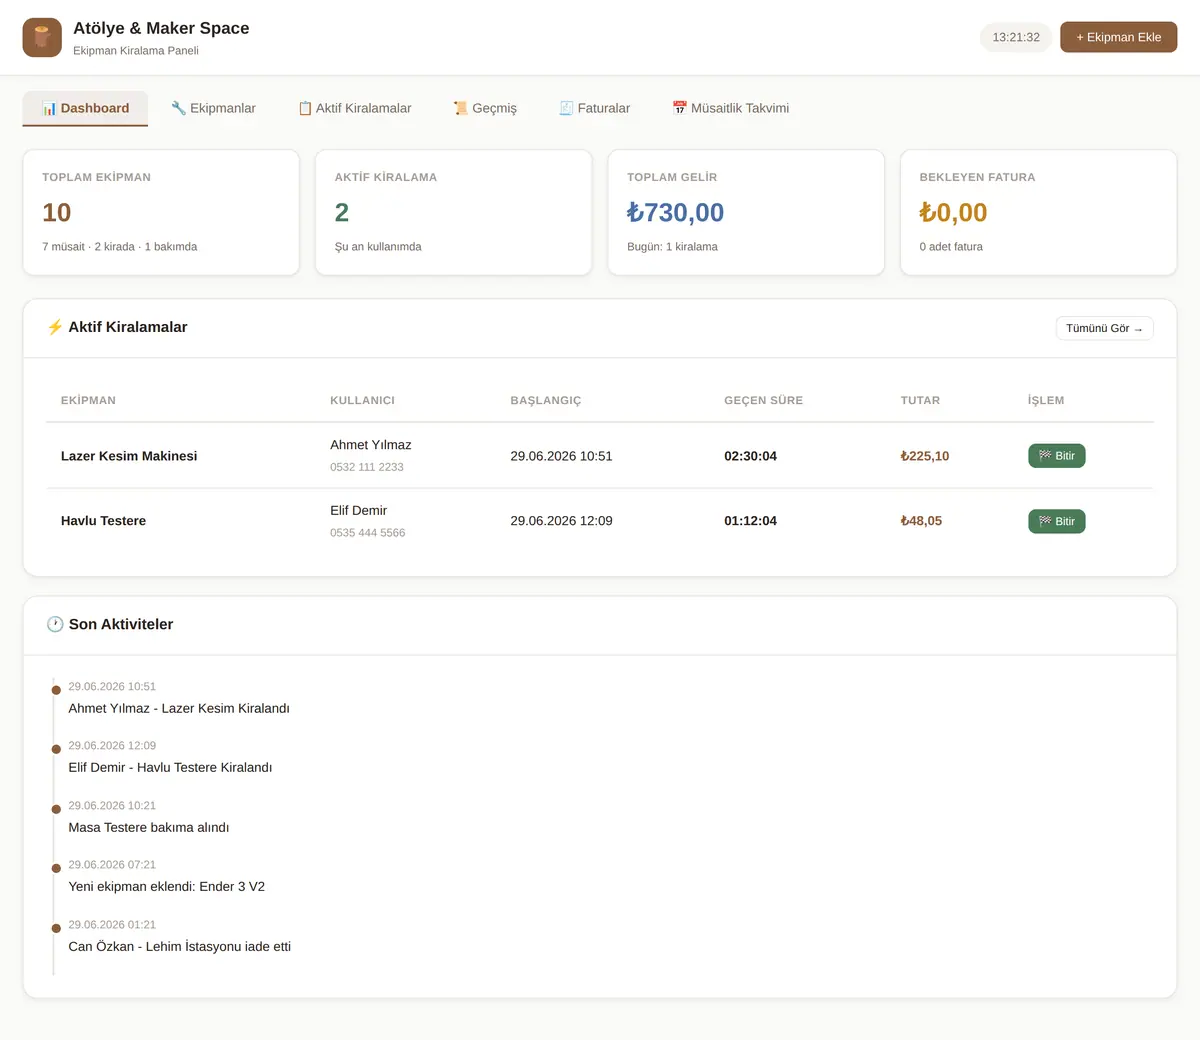Screen dimensions: 1200x1040
Task: Click the workshop logo icon in header
Action: click(x=42, y=37)
